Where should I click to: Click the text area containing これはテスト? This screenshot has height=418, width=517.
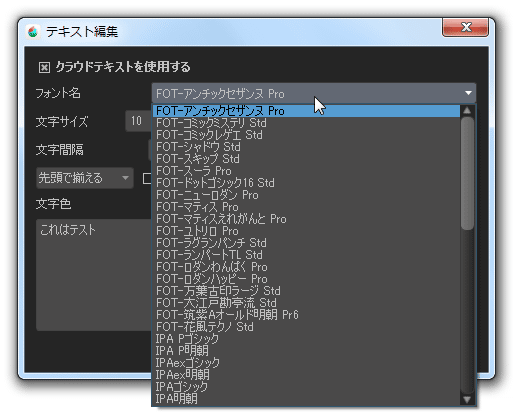[94, 275]
